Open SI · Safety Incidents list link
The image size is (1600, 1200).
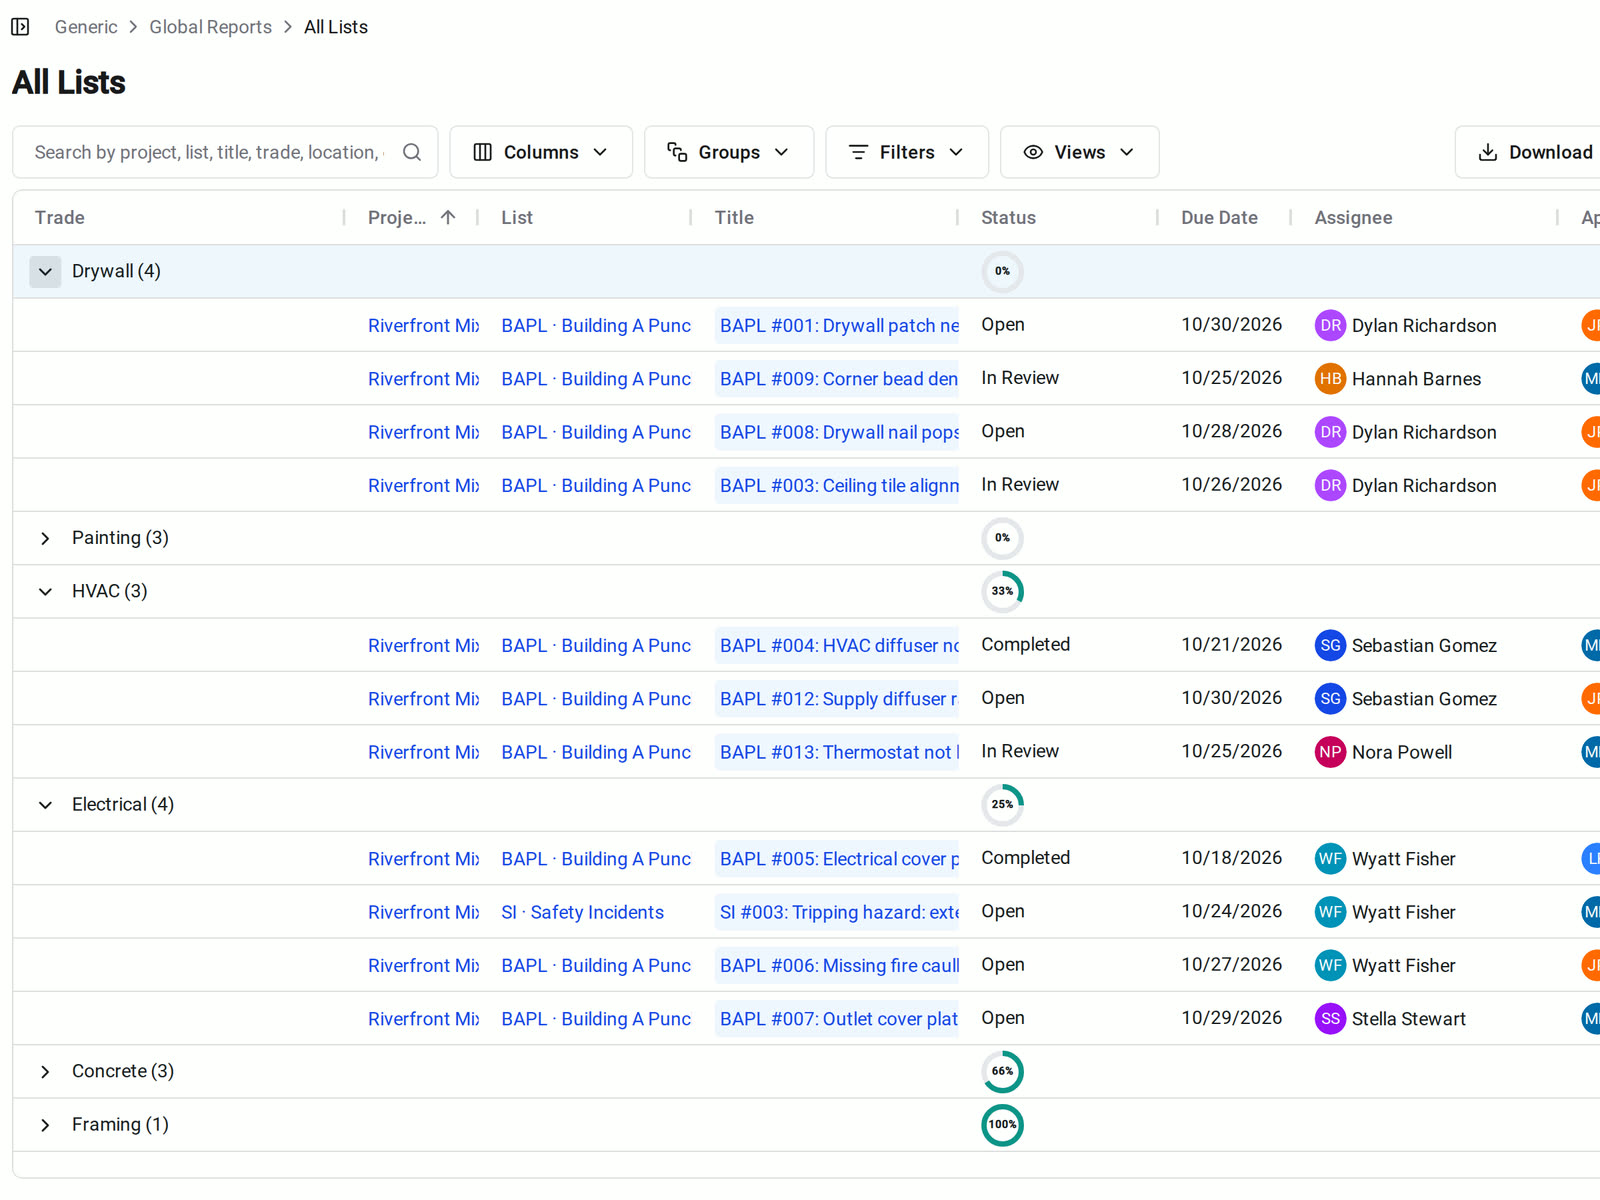[x=583, y=912]
